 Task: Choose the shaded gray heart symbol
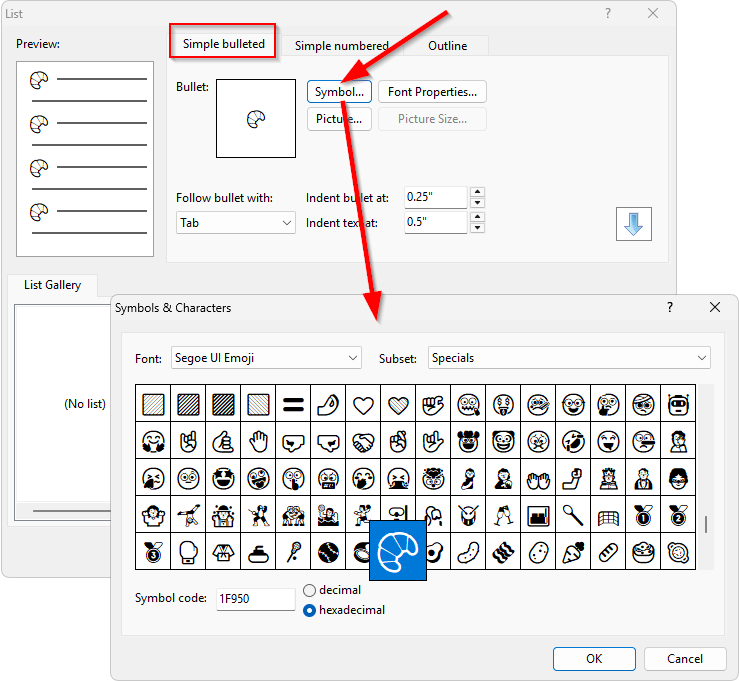click(398, 404)
